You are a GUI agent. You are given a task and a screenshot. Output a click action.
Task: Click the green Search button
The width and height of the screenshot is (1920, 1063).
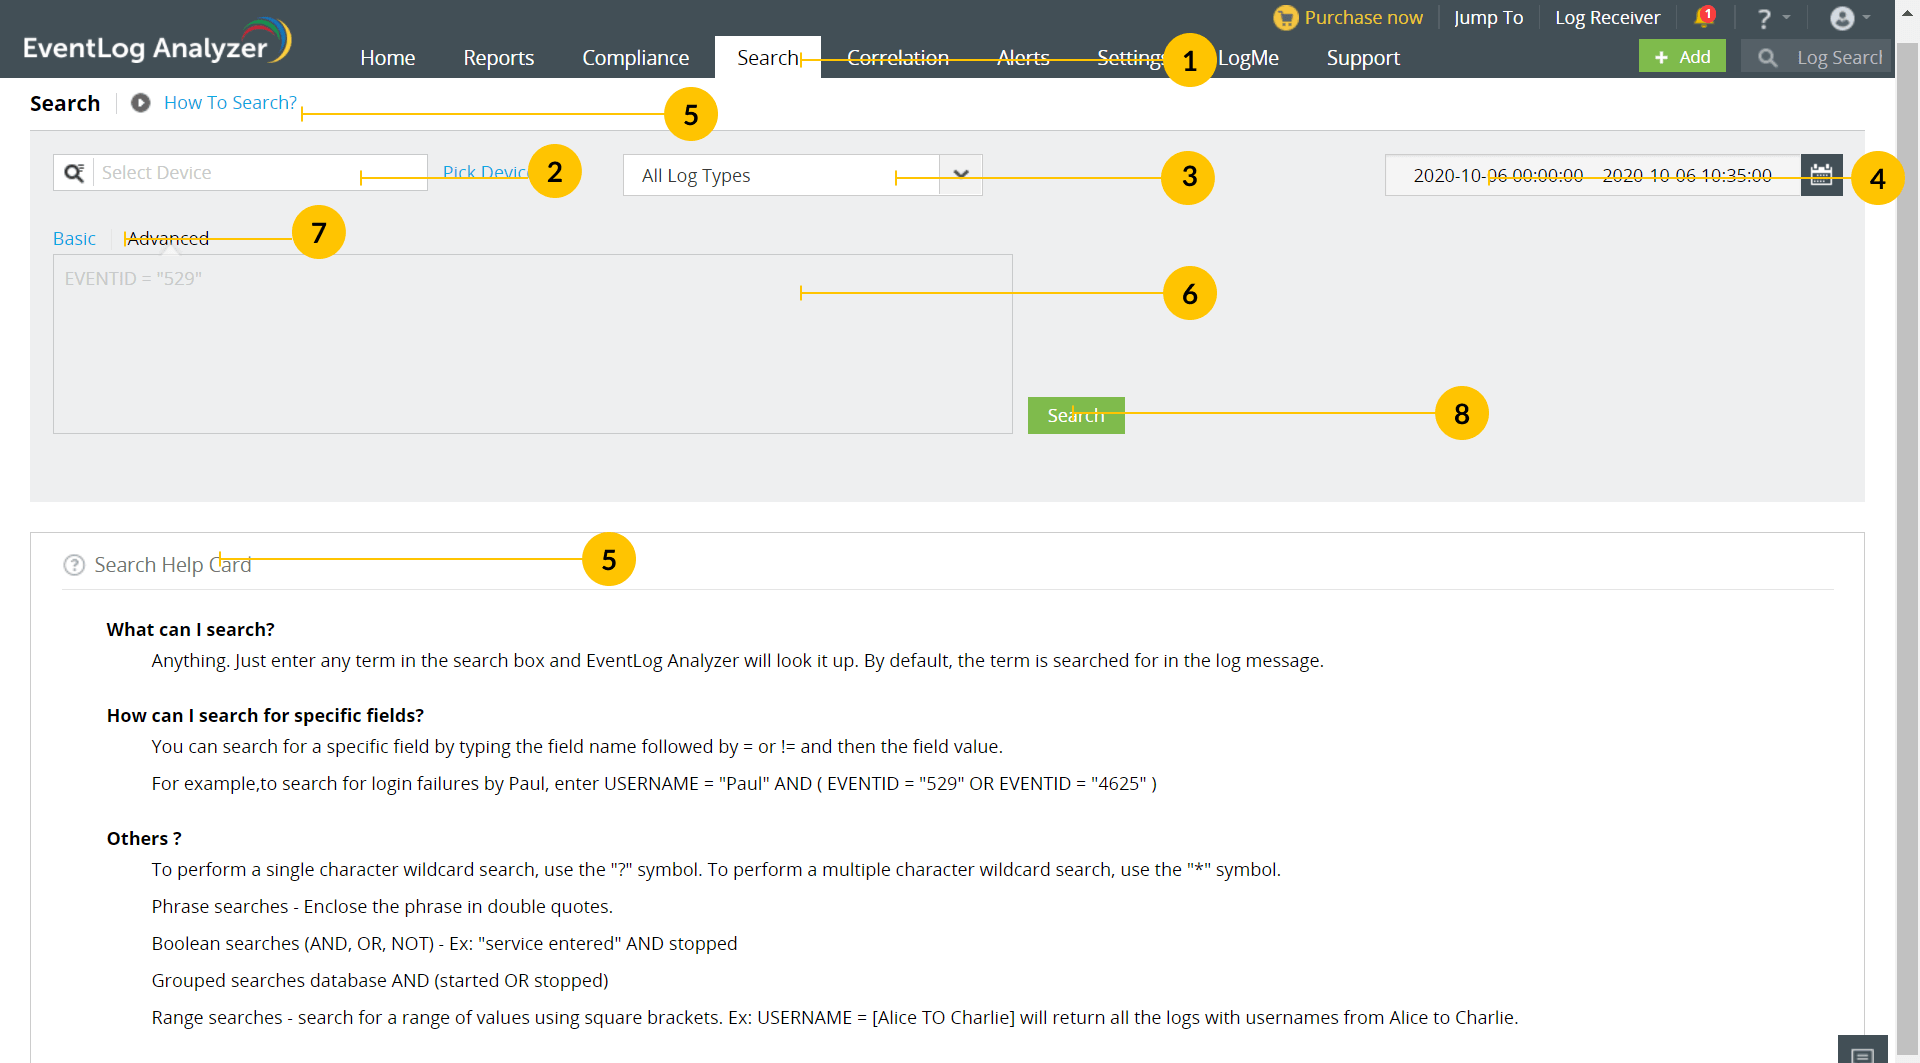coord(1076,415)
